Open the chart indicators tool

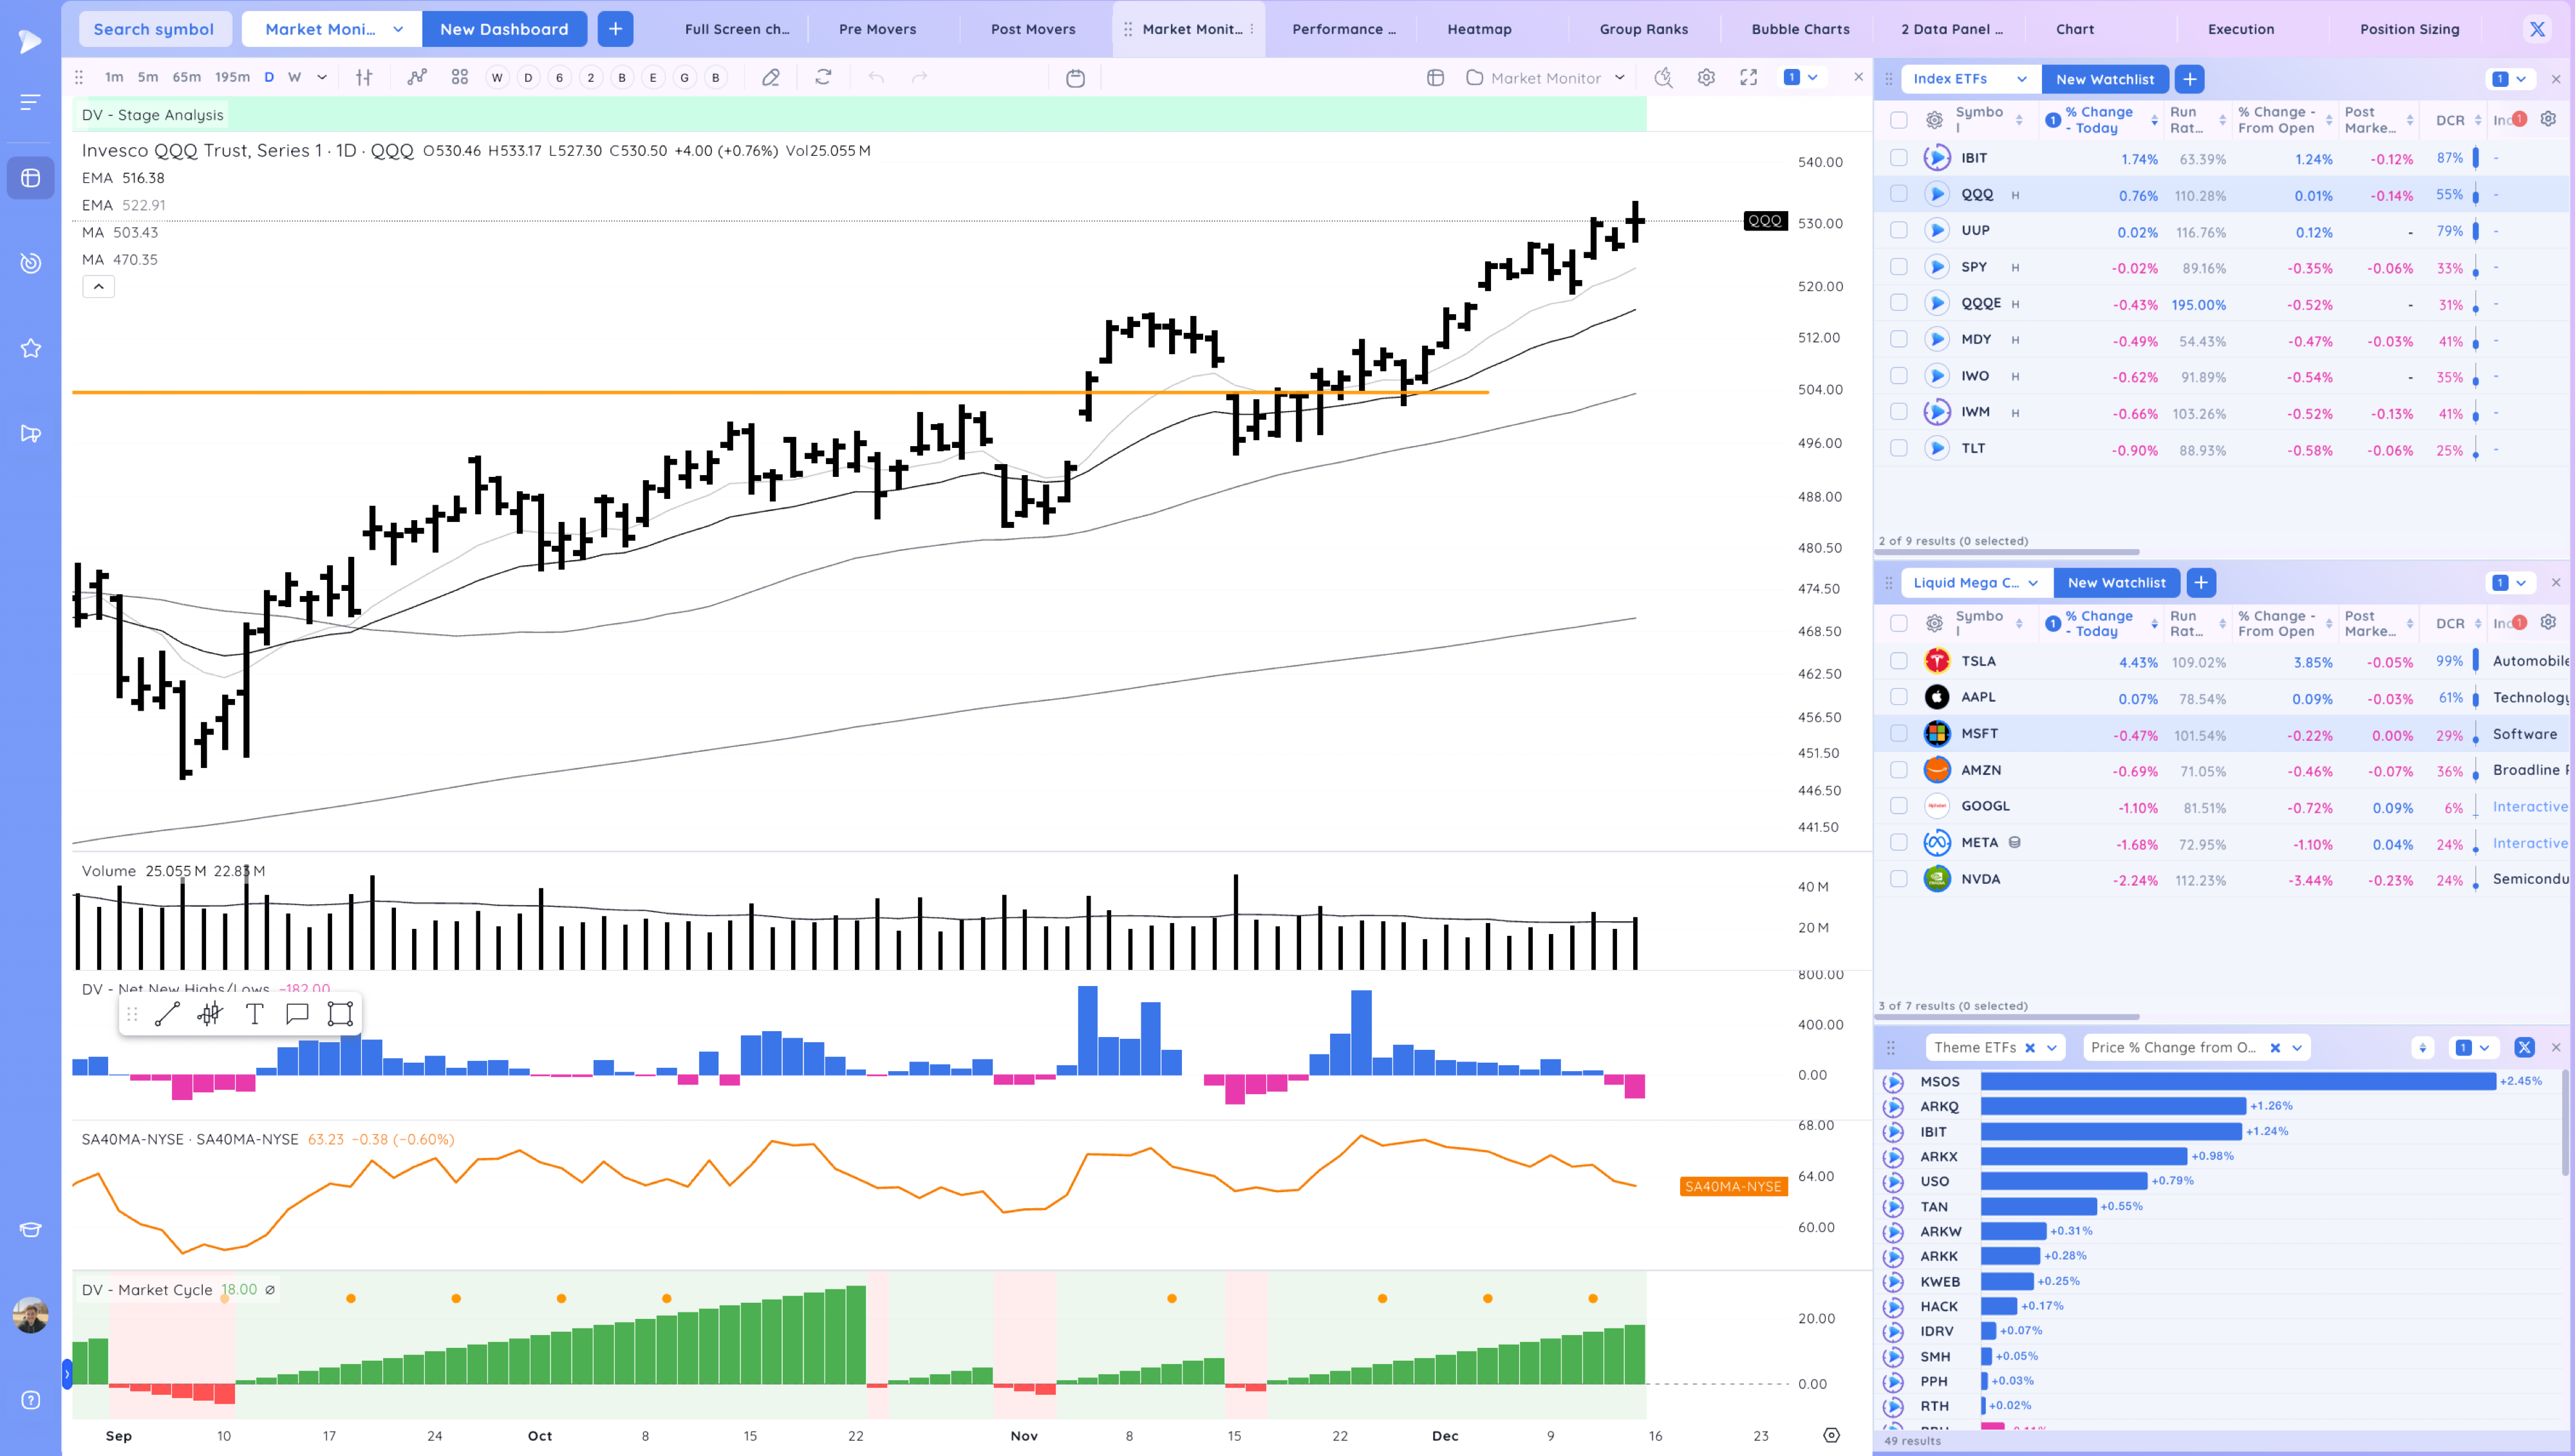(417, 77)
